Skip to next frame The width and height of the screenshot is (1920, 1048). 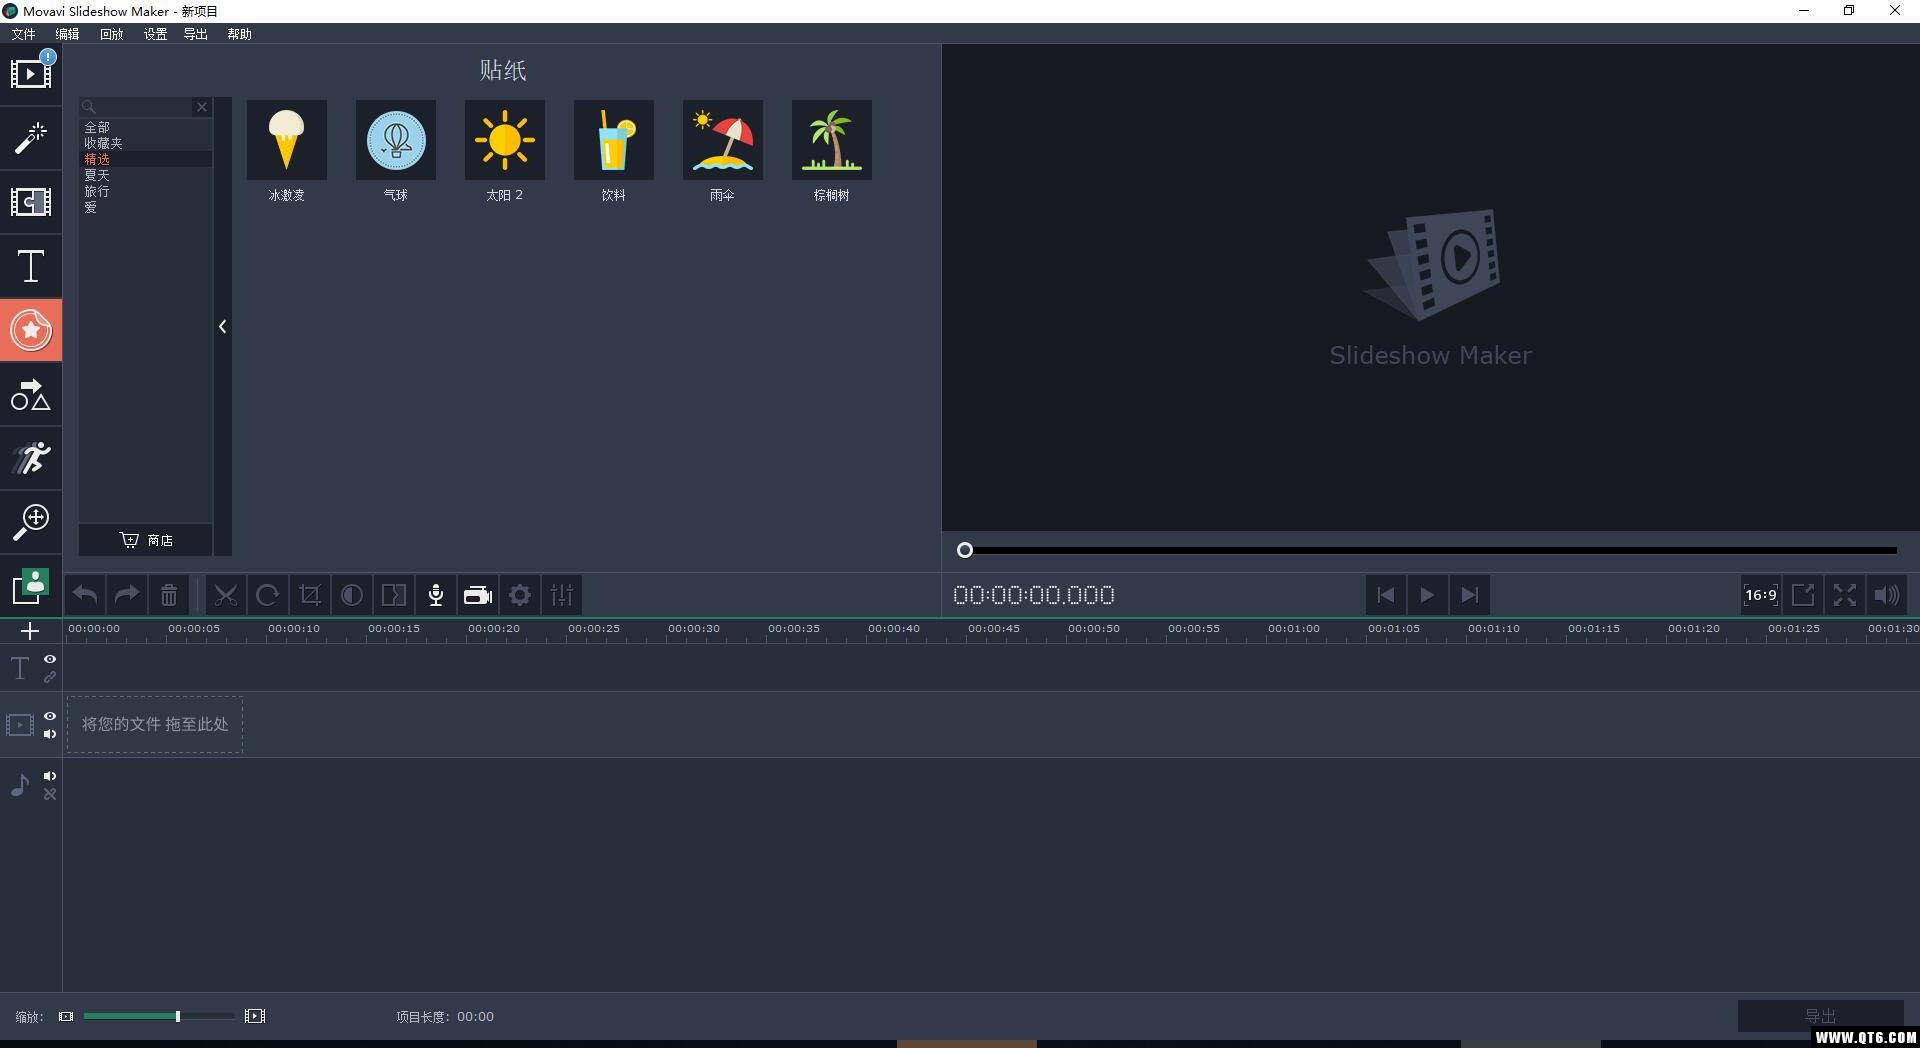click(1469, 595)
